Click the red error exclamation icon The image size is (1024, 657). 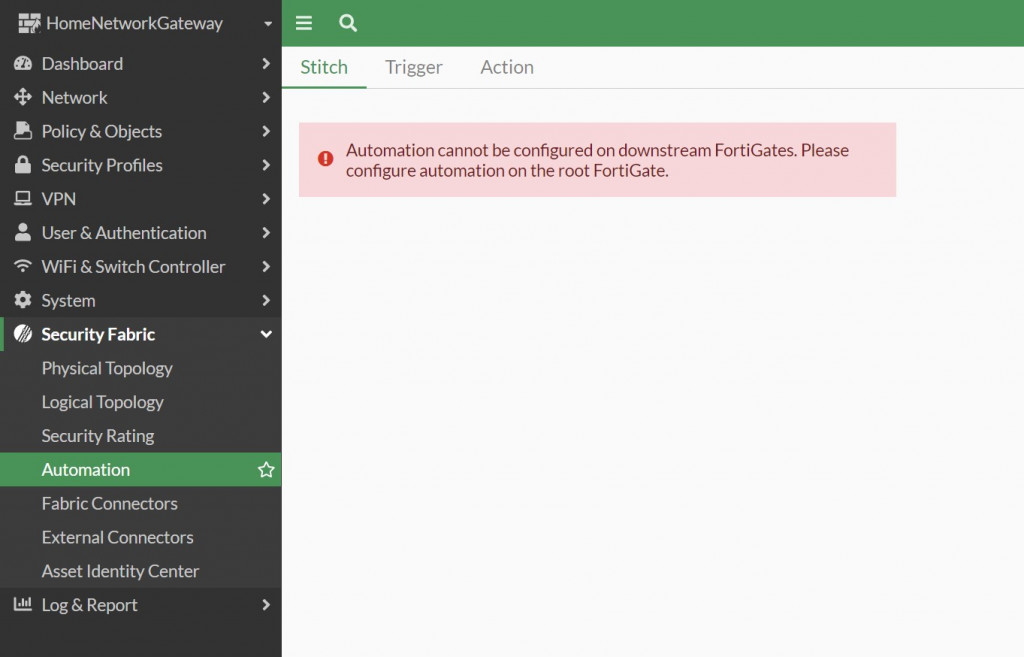[325, 159]
